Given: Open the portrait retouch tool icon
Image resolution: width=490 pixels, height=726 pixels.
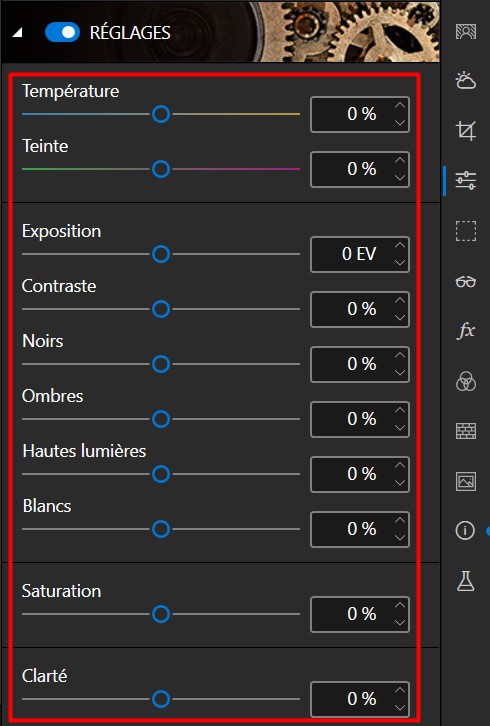Looking at the screenshot, I should (465, 31).
